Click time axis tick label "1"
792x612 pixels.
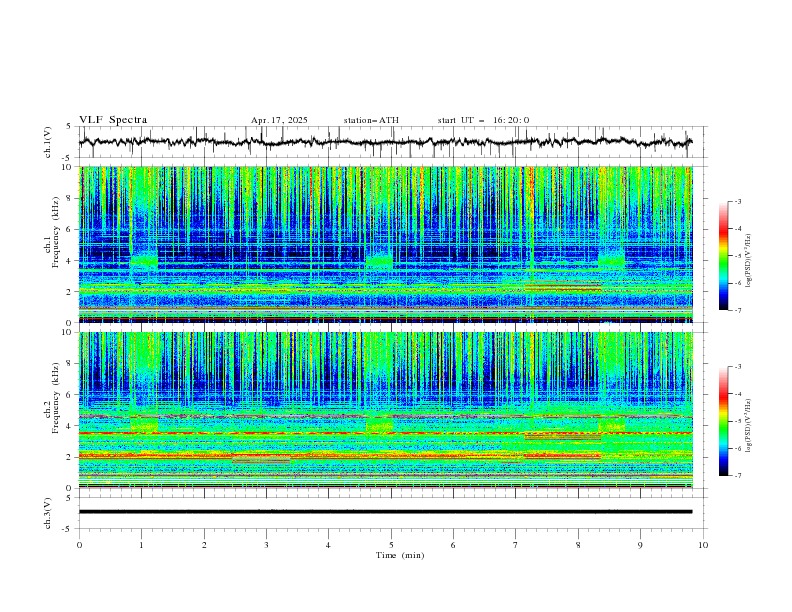(141, 545)
